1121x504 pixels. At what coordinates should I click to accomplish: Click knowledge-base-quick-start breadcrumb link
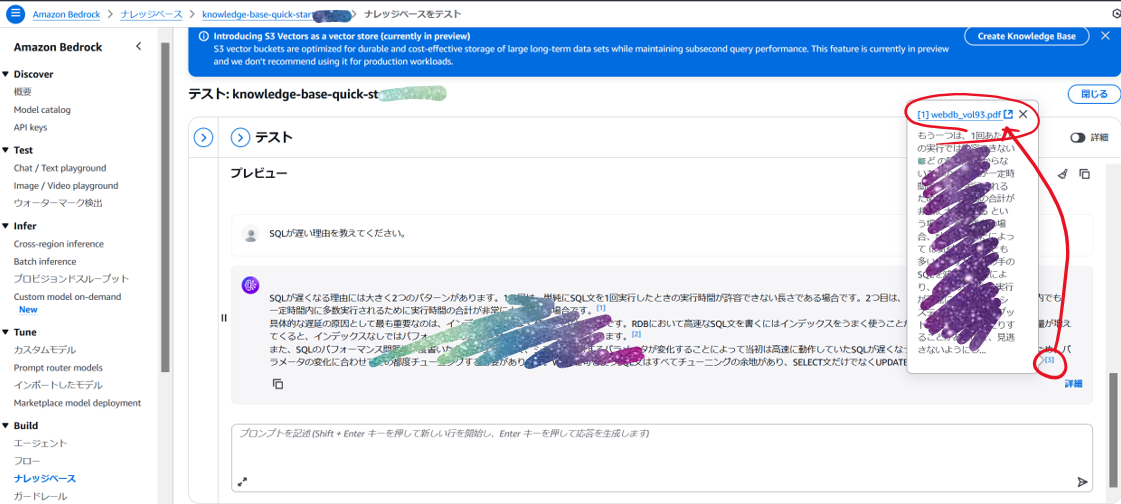click(x=258, y=14)
